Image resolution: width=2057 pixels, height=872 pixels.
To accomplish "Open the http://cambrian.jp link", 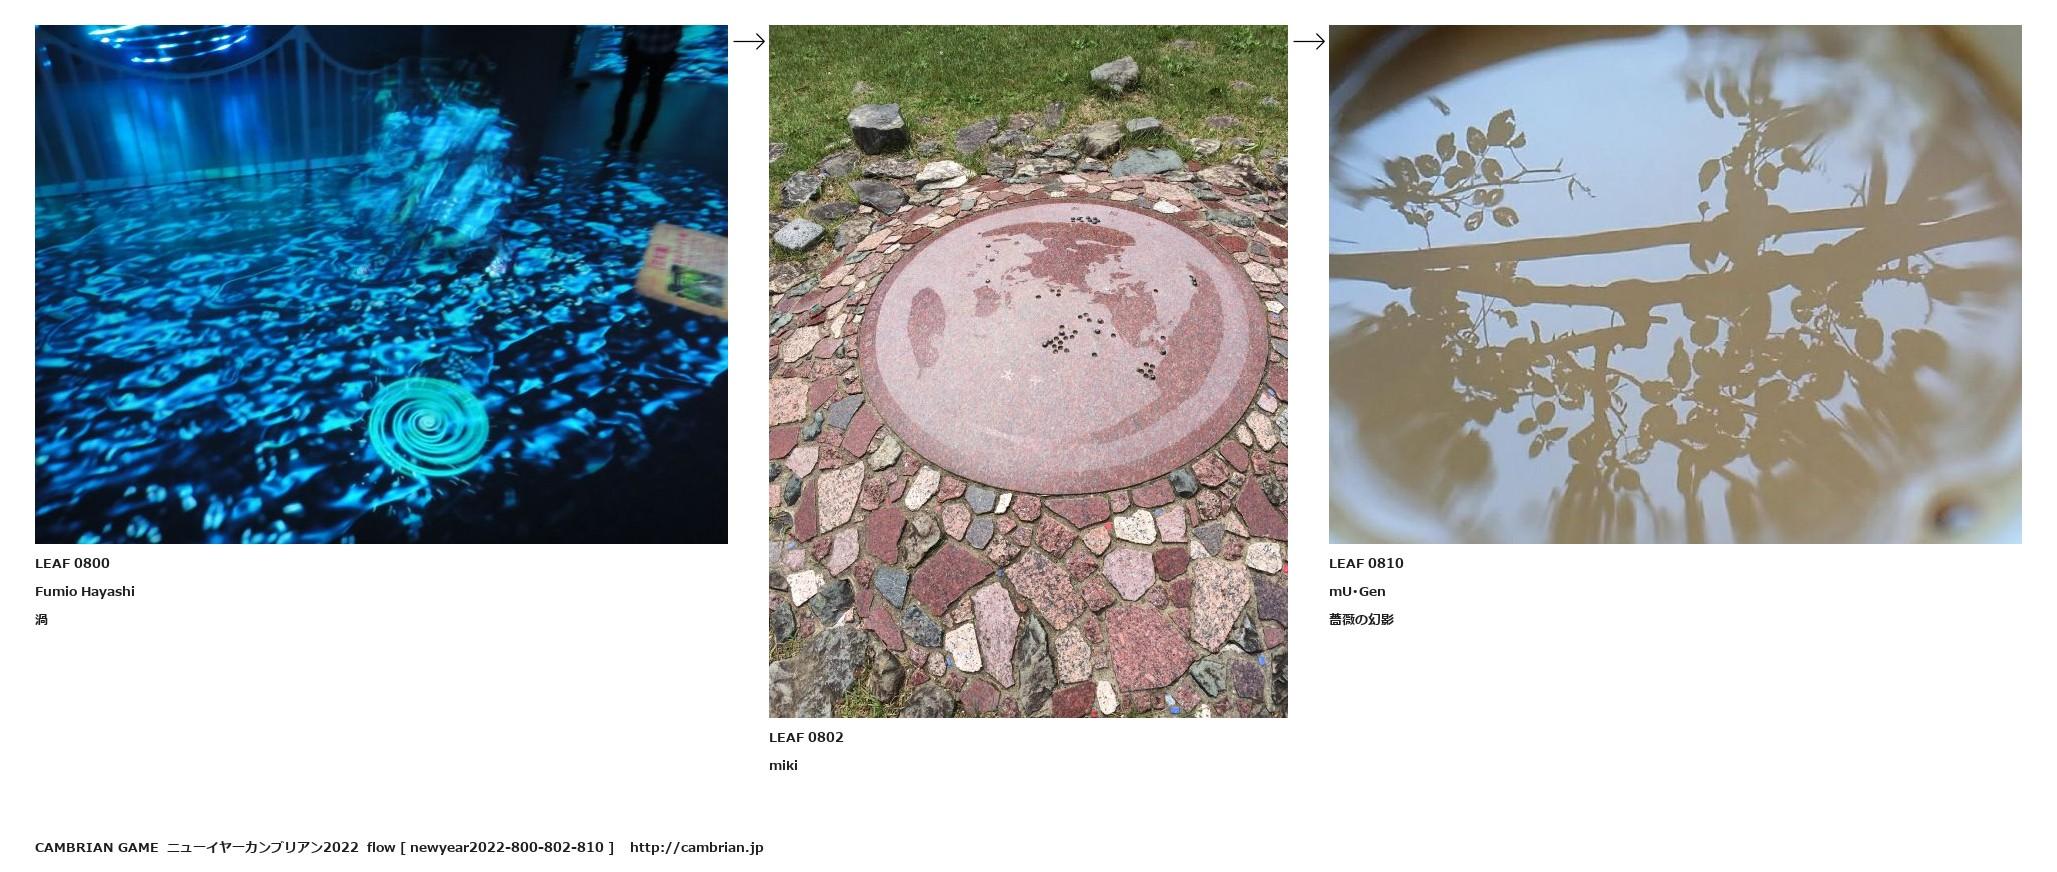I will [696, 847].
